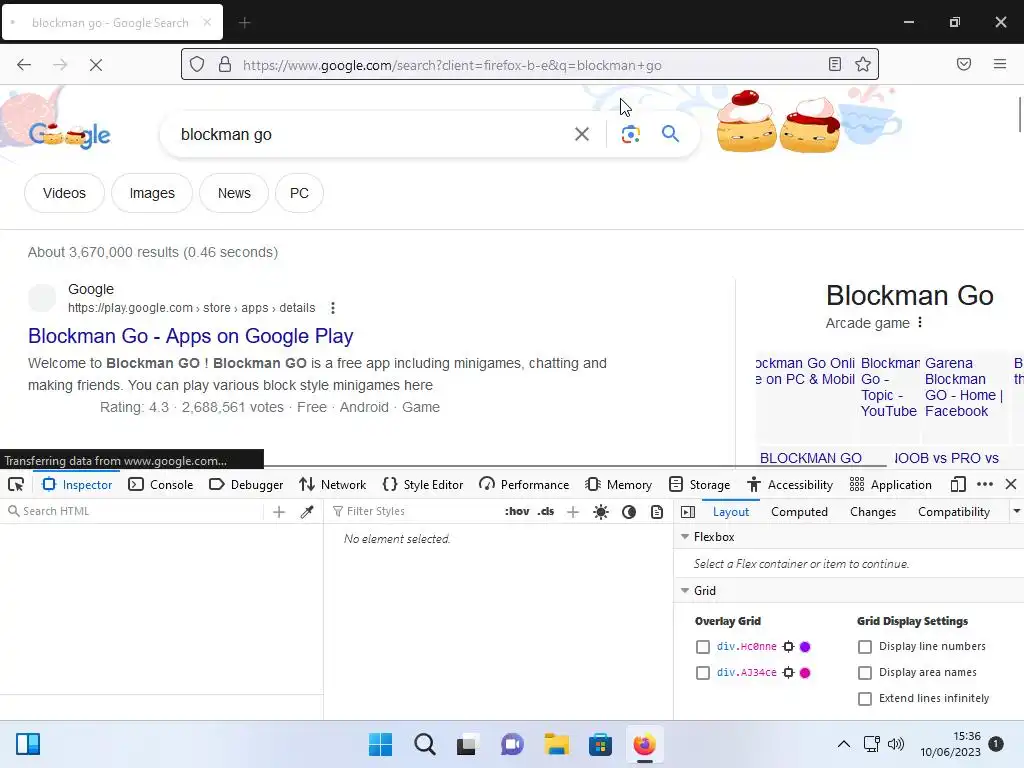The image size is (1024, 768).
Task: Open File Explorer from the taskbar
Action: (556, 744)
